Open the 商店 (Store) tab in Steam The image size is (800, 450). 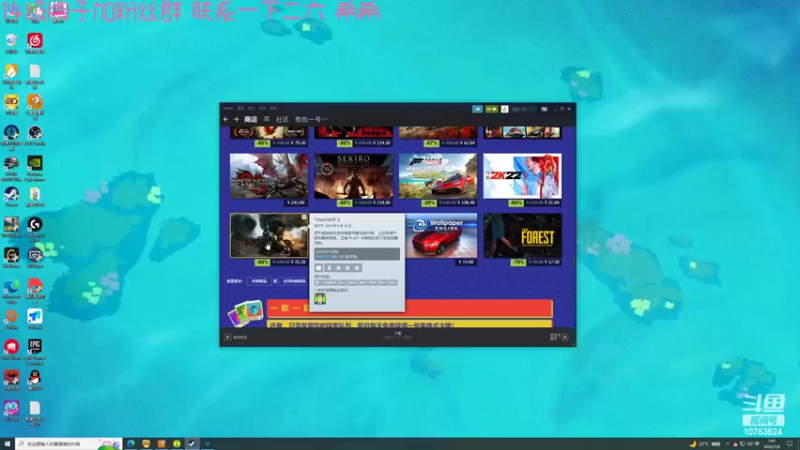coord(251,119)
